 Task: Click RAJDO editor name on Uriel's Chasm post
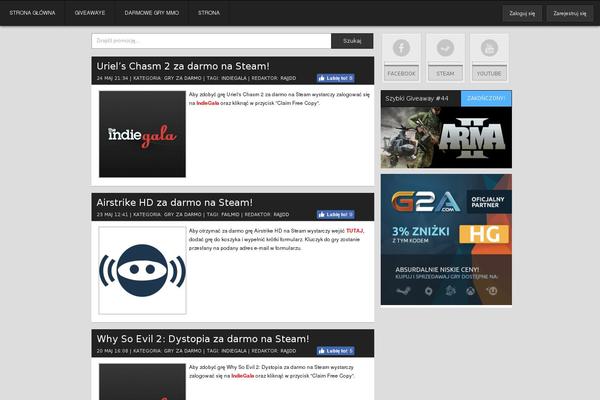[x=288, y=78]
